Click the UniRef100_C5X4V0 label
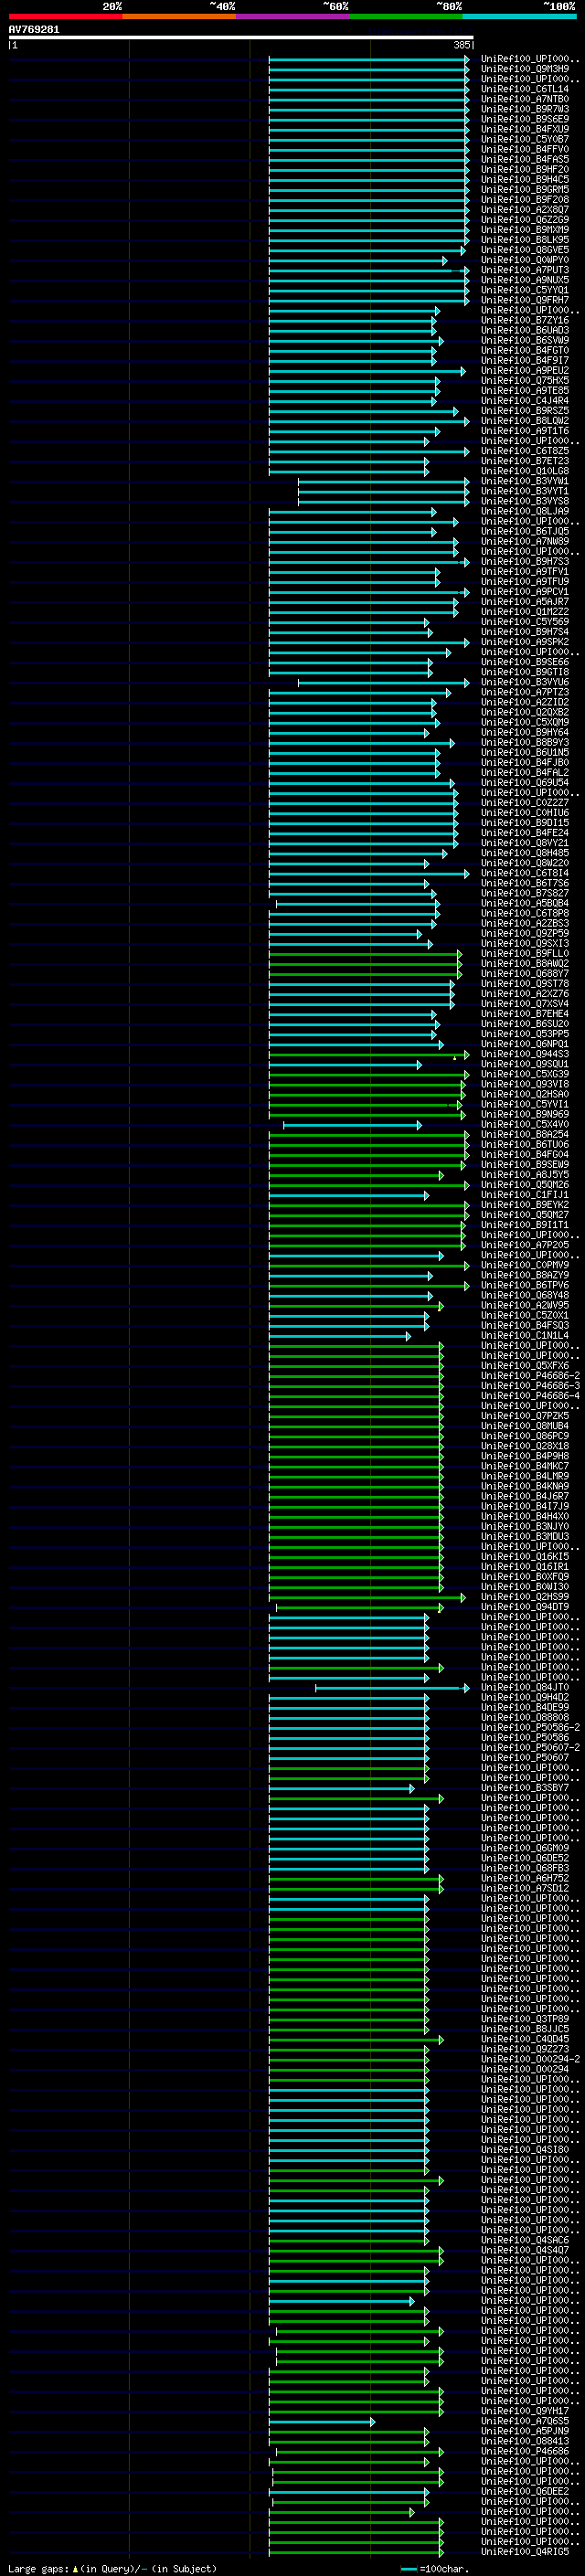Image resolution: width=585 pixels, height=2576 pixels. (525, 1124)
